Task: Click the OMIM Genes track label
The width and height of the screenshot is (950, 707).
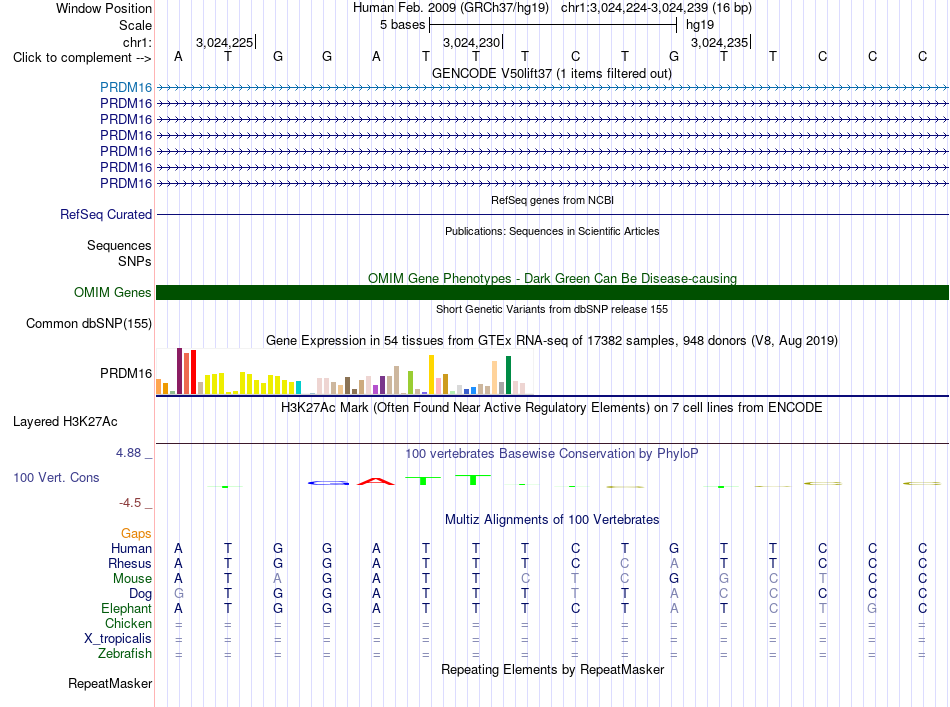Action: coord(113,293)
